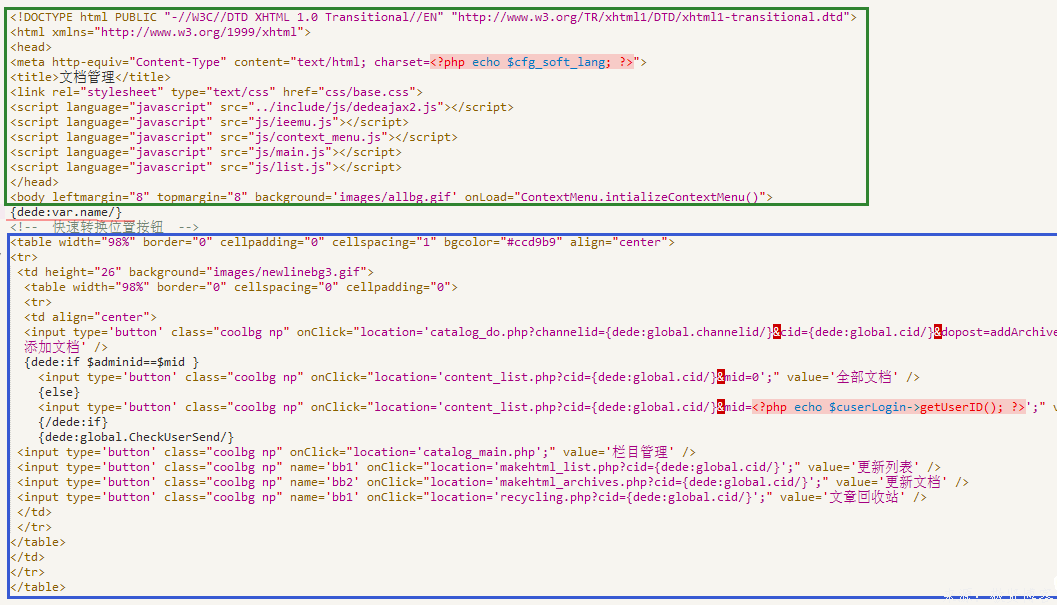Screen dimensions: 1057x605
Task: Click the {dede:global.CheckUserSend/} tag
Action: click(136, 437)
